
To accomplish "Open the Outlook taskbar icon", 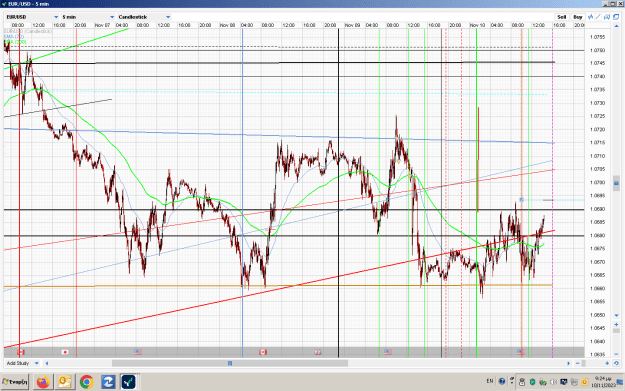I will 65,382.
